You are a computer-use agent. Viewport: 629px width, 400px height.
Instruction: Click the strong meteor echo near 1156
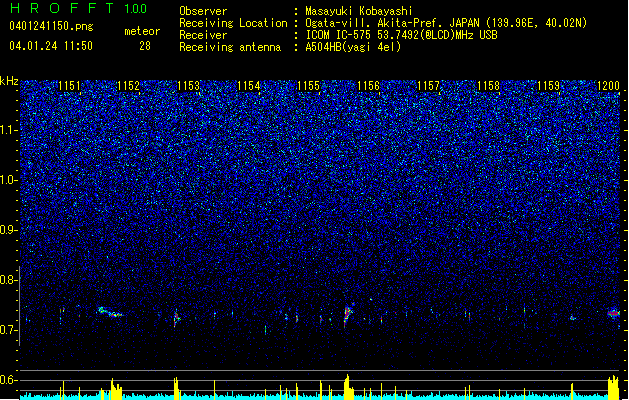[x=348, y=315]
